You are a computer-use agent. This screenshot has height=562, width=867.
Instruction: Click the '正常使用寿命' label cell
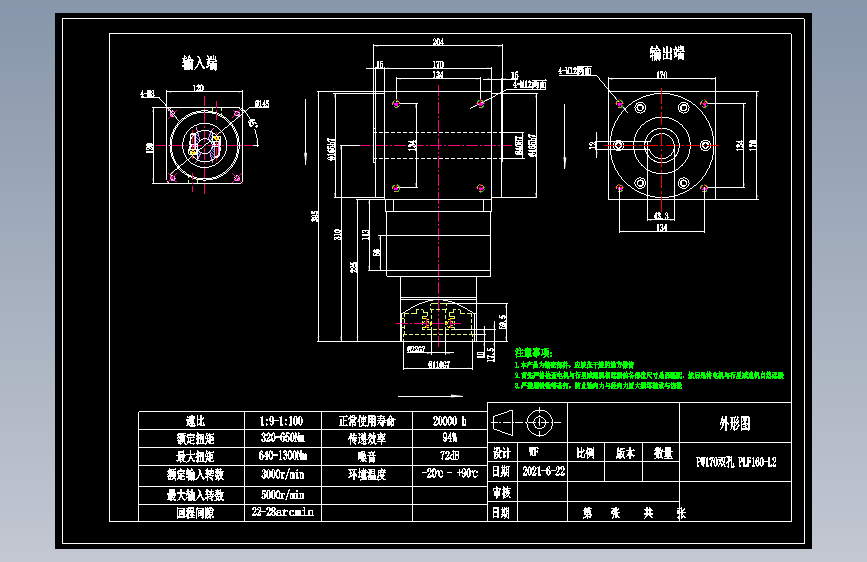pyautogui.click(x=367, y=421)
